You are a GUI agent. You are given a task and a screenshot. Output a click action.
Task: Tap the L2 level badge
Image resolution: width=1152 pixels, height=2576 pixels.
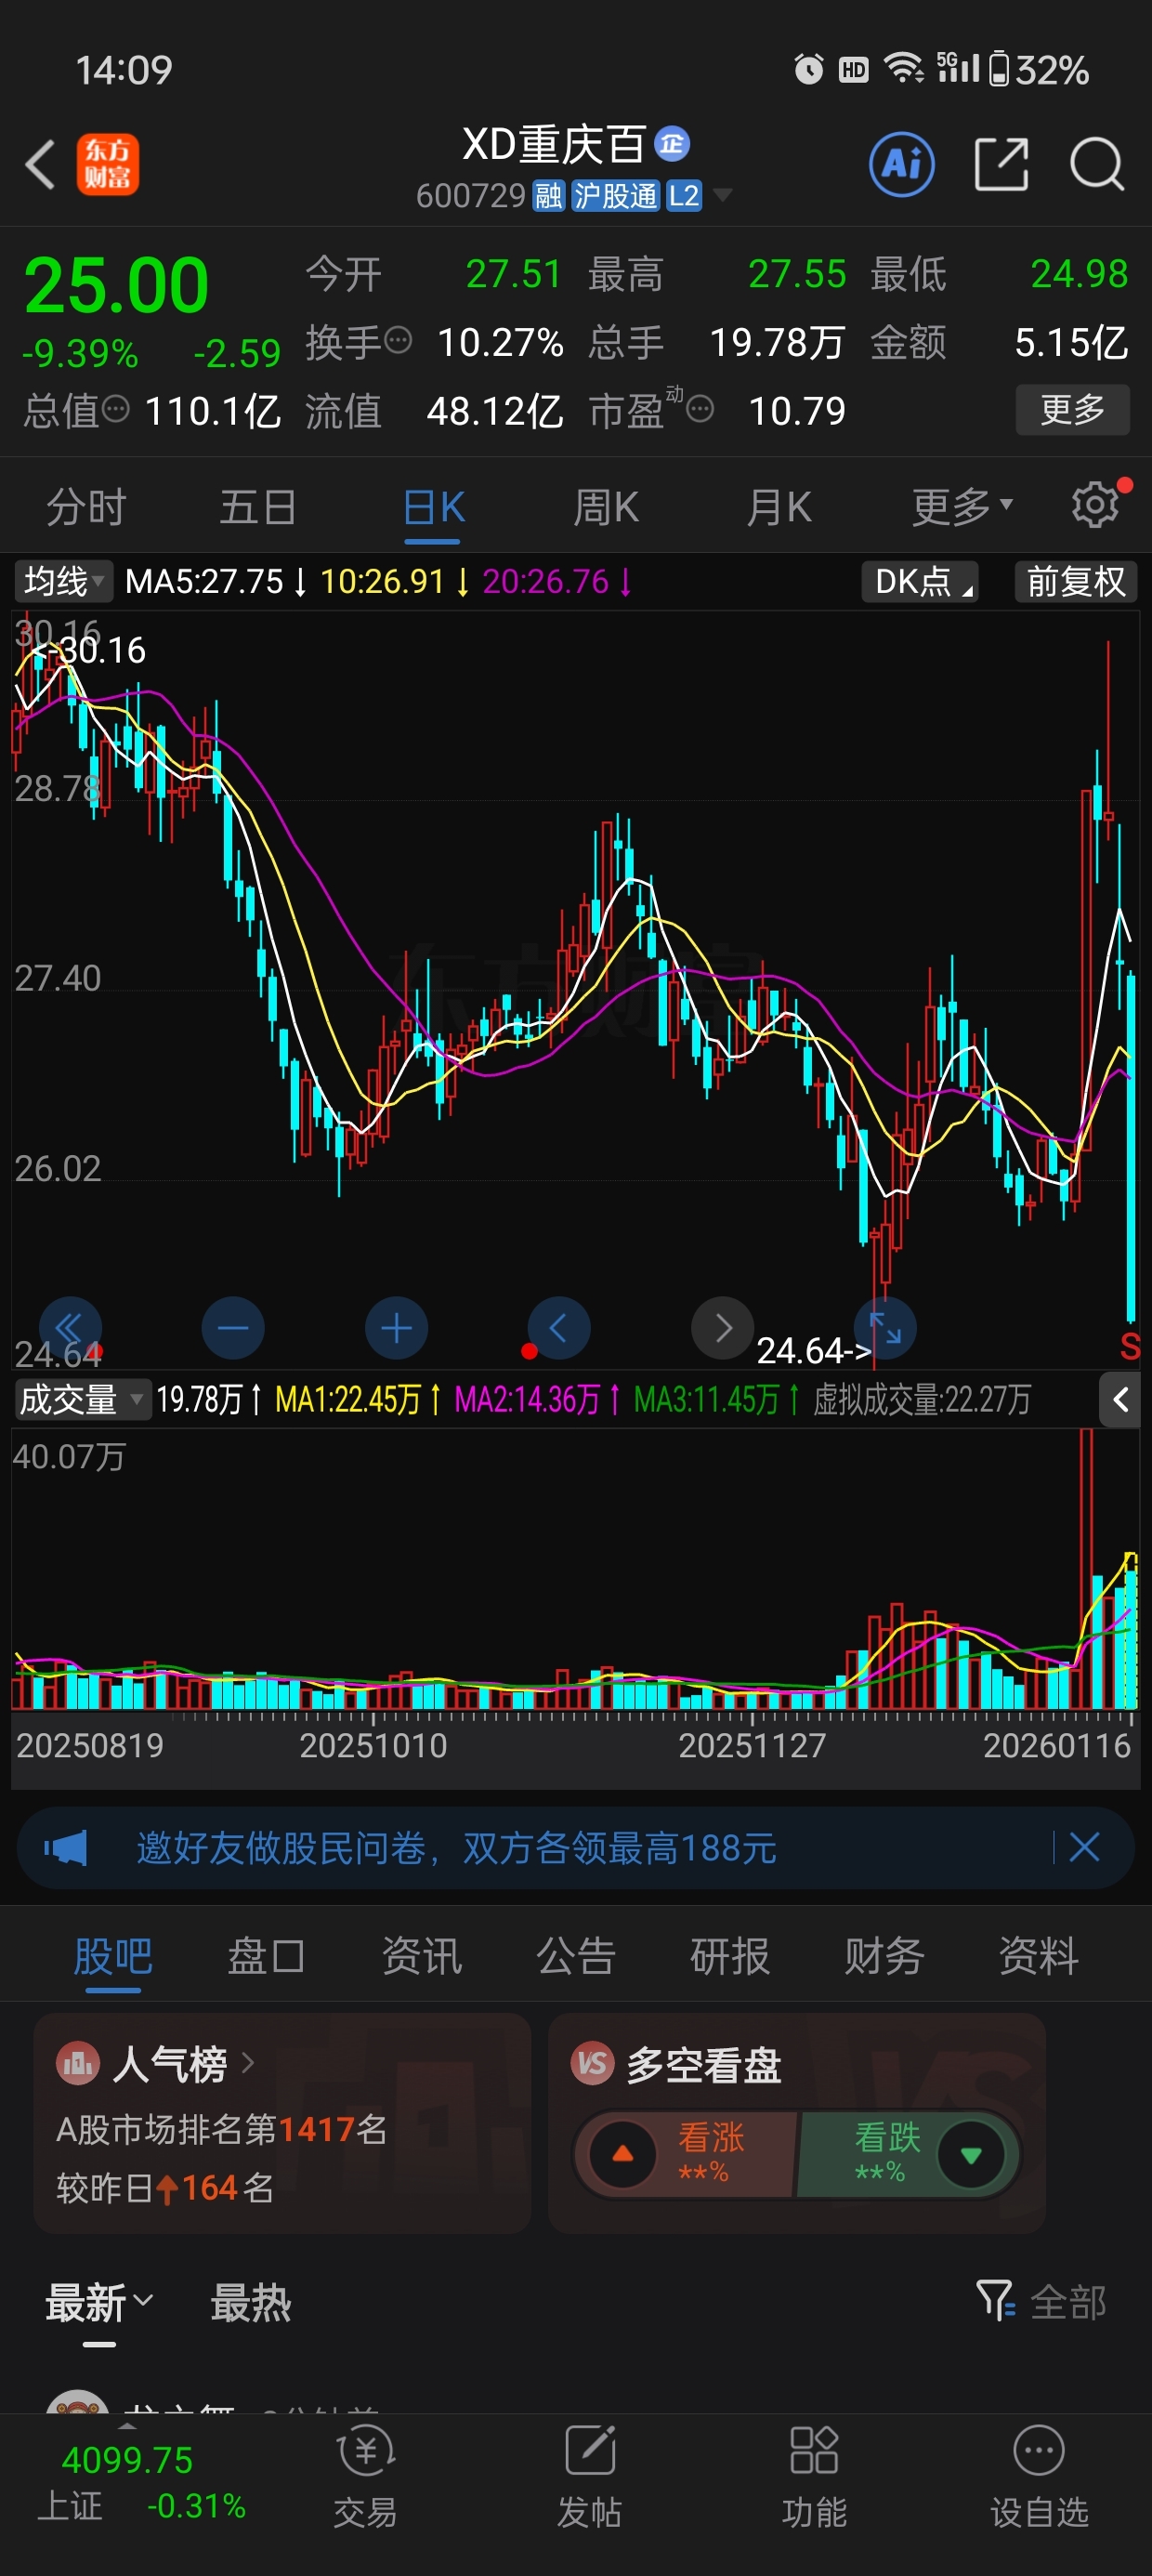[683, 195]
